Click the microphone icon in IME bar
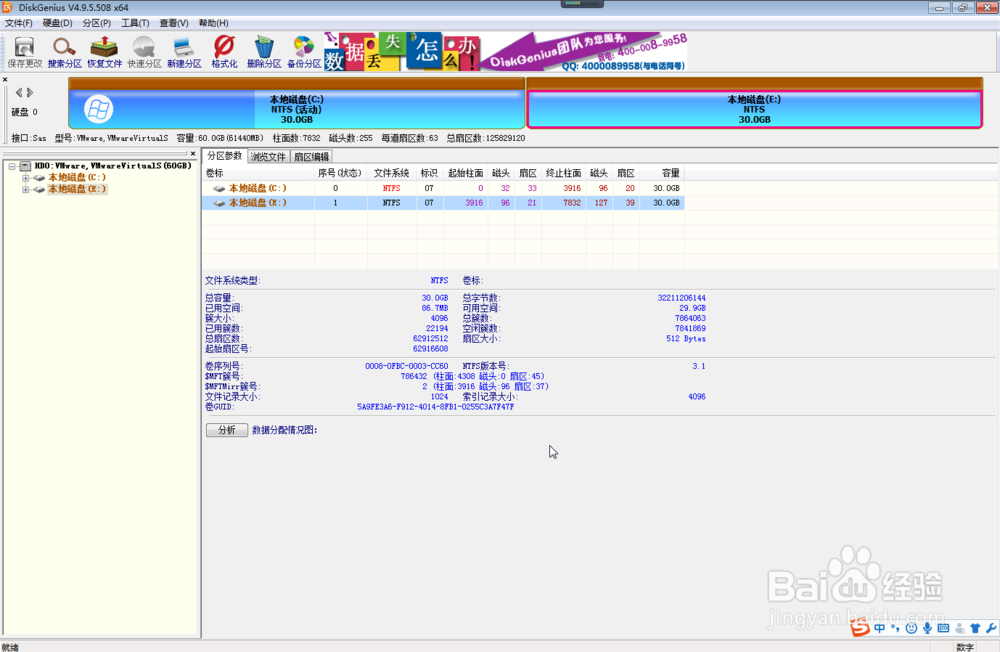The height and width of the screenshot is (652, 1000). [x=927, y=628]
